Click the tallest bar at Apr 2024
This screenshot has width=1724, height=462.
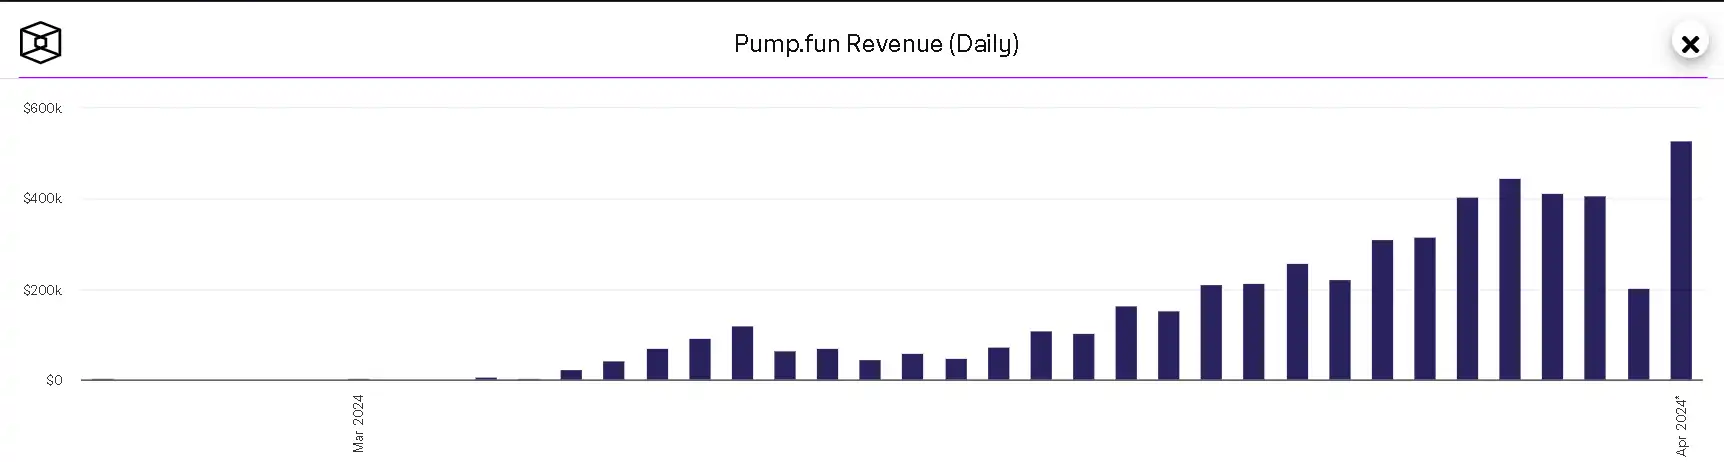coord(1681,260)
